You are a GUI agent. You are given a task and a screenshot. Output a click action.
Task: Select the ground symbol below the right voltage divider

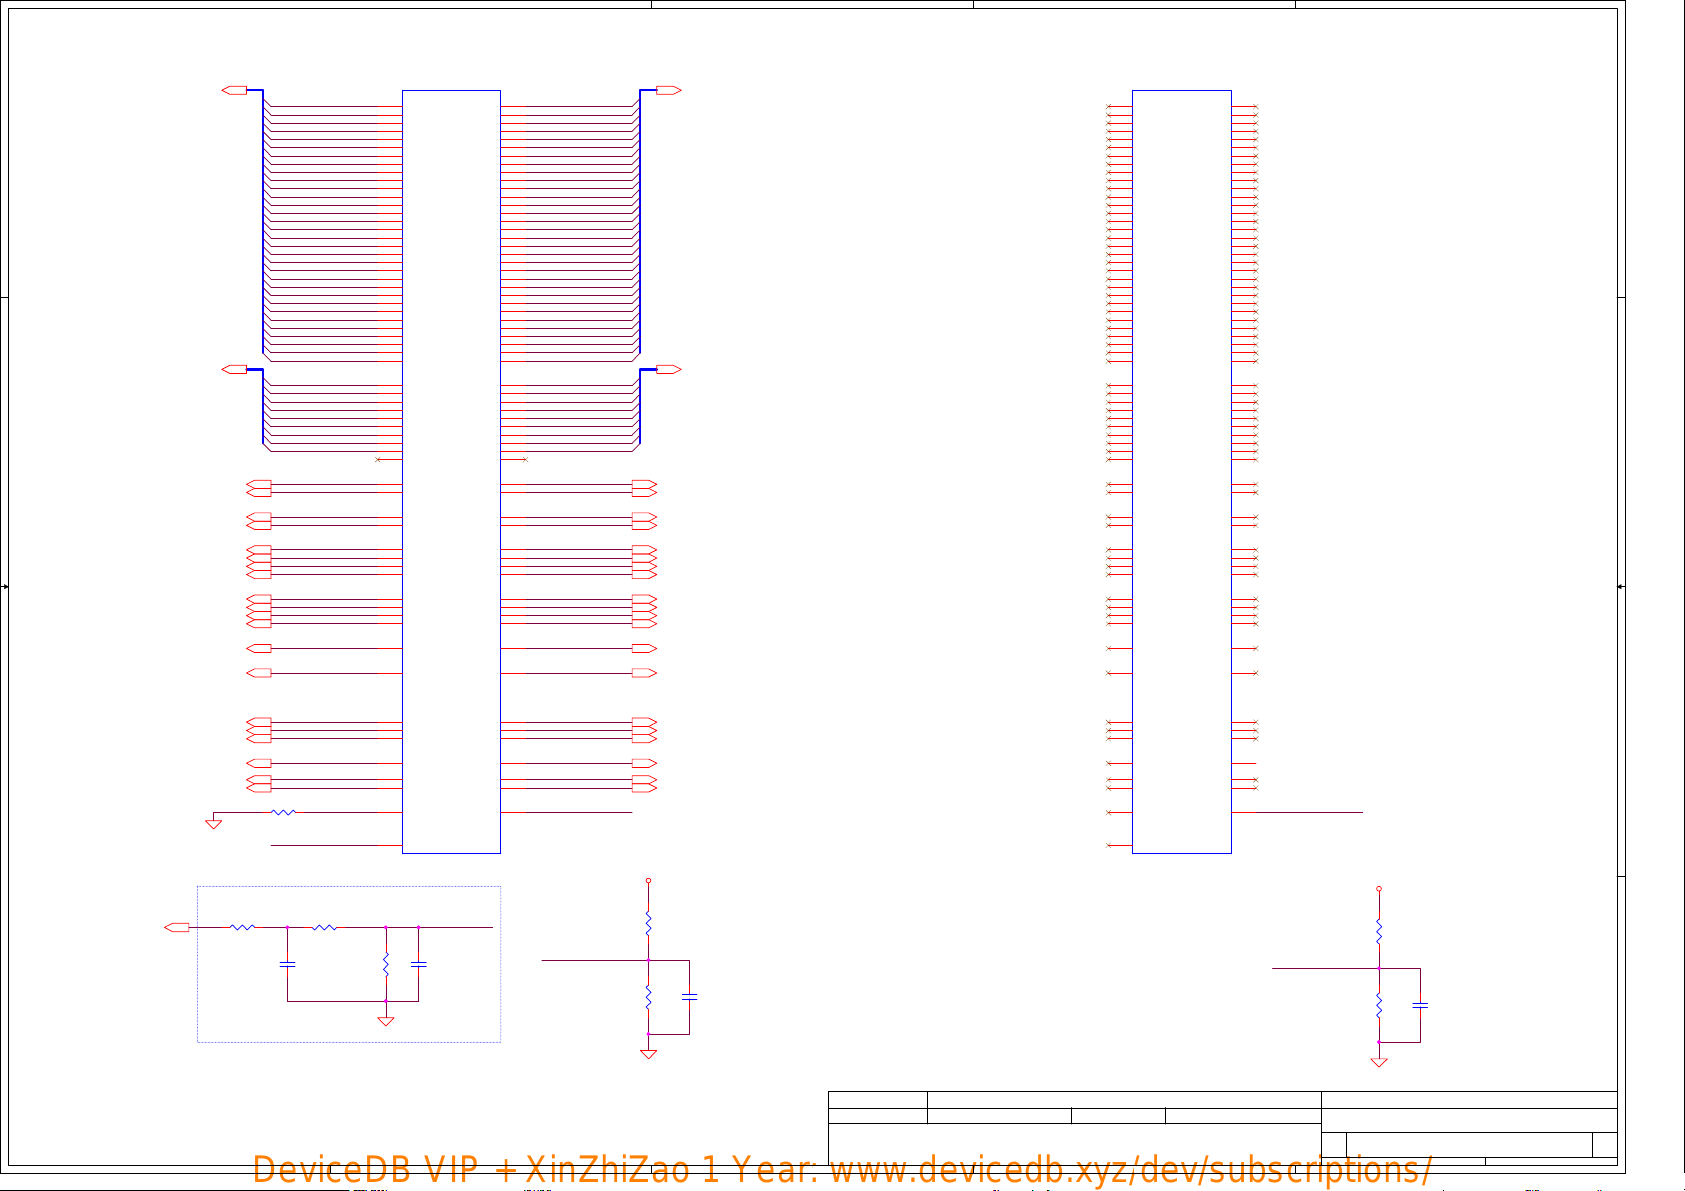tap(1379, 1062)
